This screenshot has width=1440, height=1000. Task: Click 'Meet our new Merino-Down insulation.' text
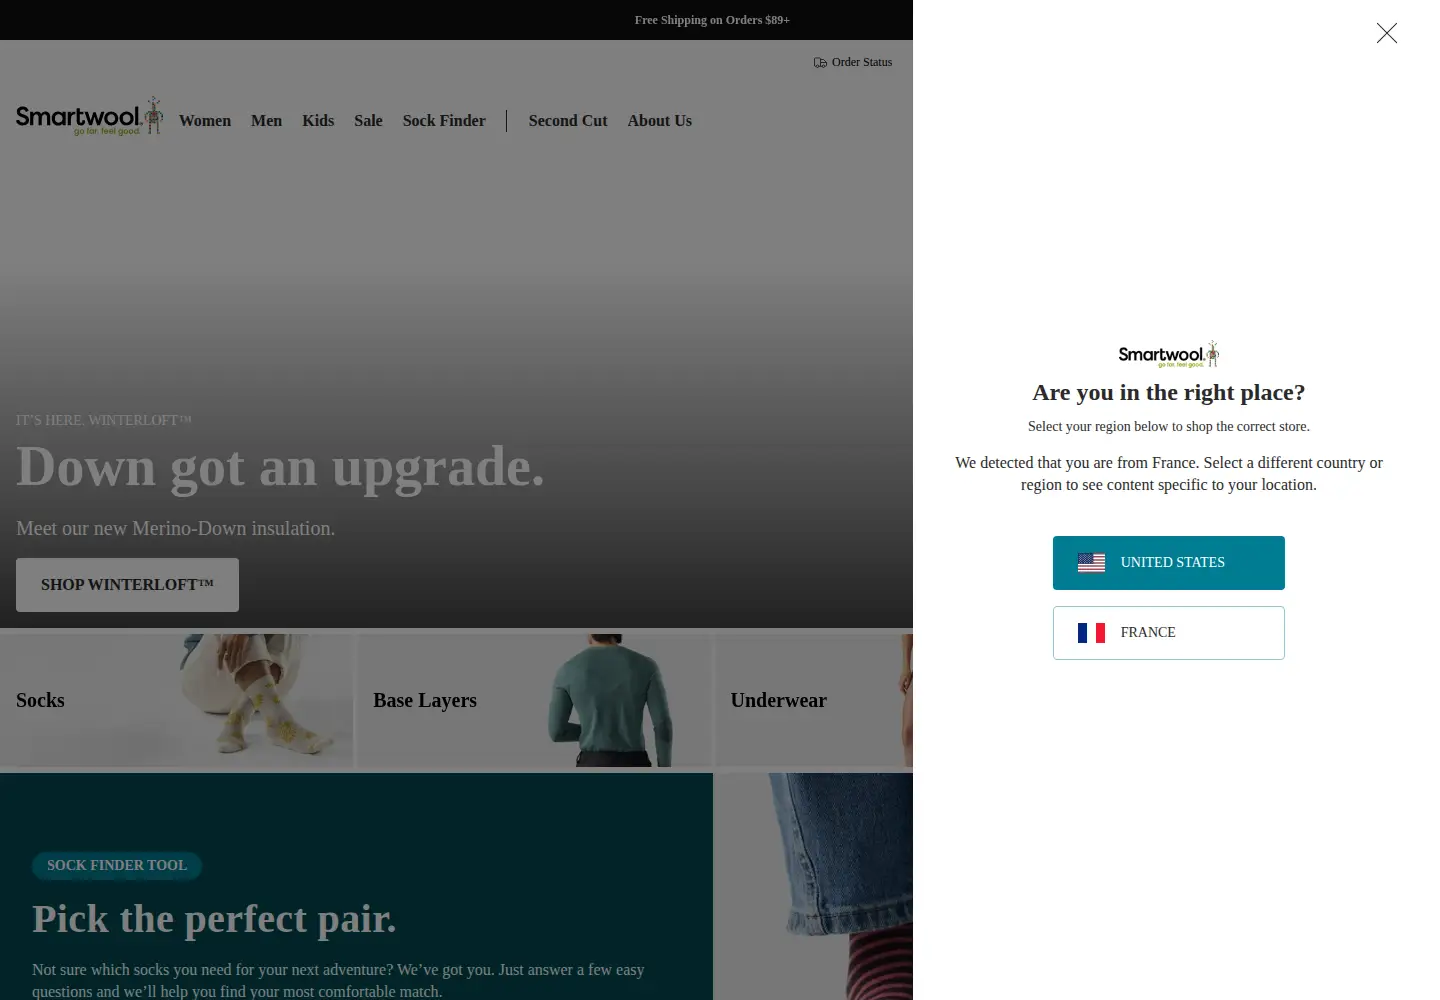click(x=176, y=529)
